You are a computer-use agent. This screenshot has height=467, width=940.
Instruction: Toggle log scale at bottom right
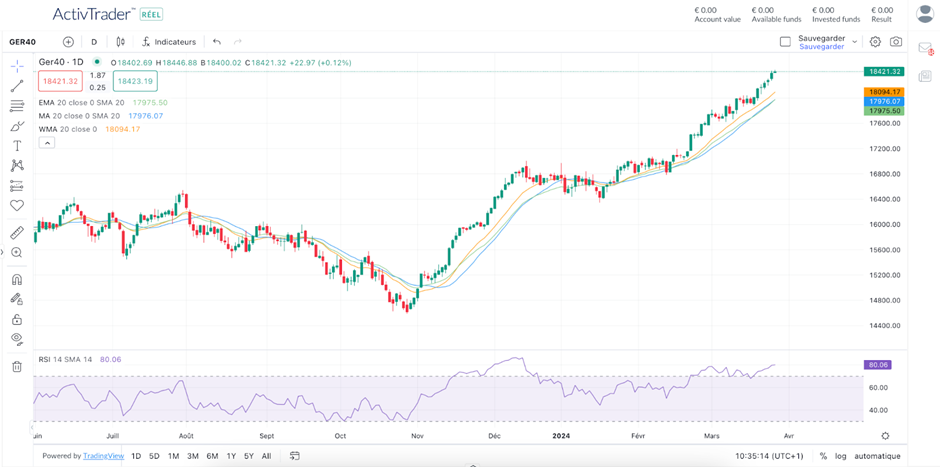pos(839,456)
